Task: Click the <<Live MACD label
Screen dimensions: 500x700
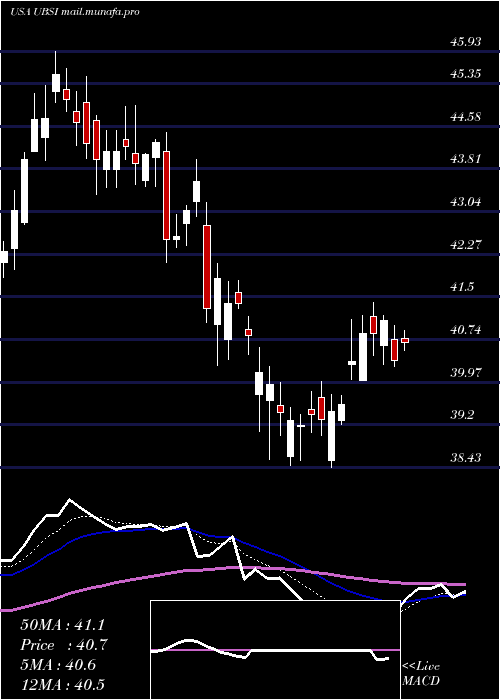Action: [421, 673]
